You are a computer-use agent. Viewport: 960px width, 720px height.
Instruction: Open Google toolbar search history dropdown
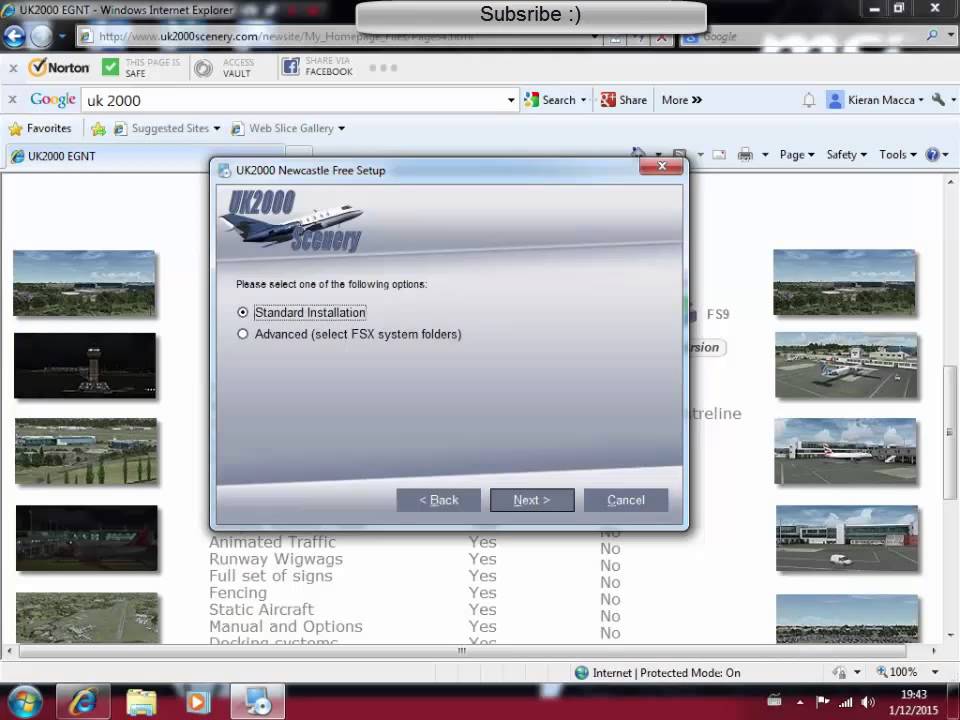[x=511, y=100]
